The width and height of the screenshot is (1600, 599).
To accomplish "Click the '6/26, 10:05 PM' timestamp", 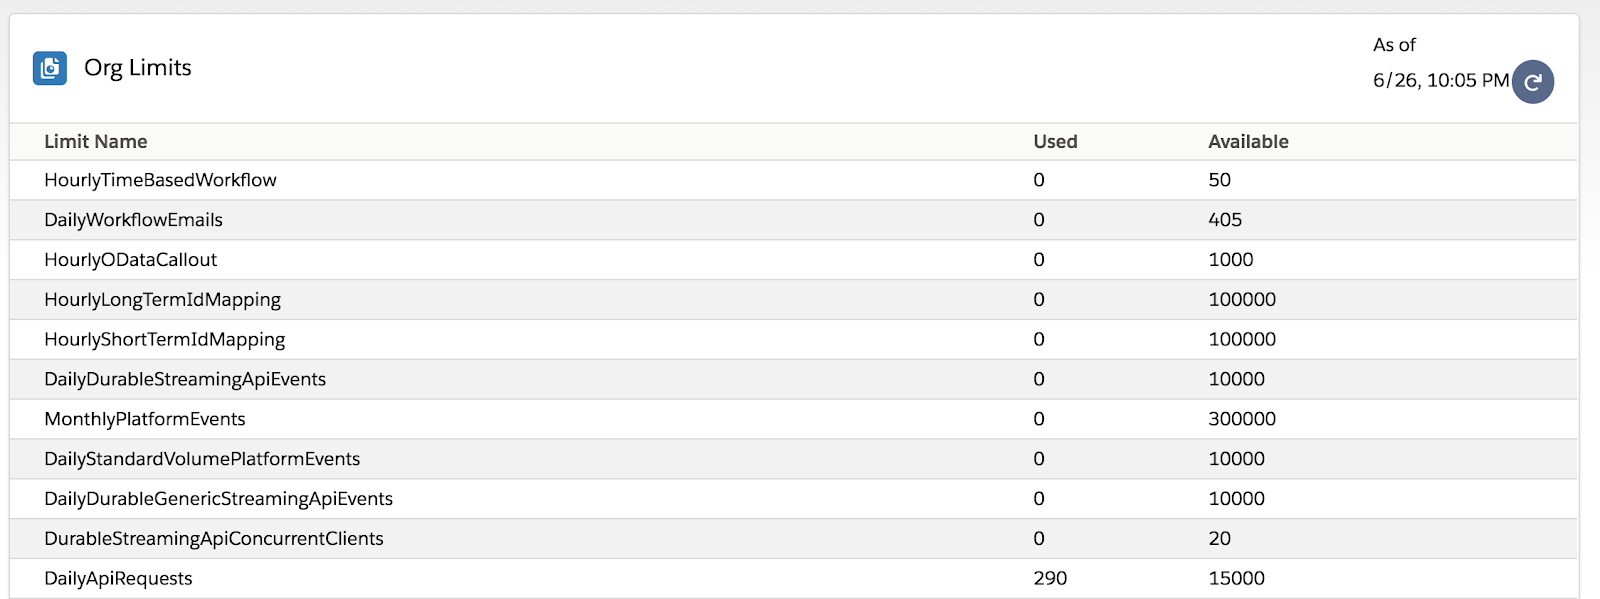I will pos(1441,81).
